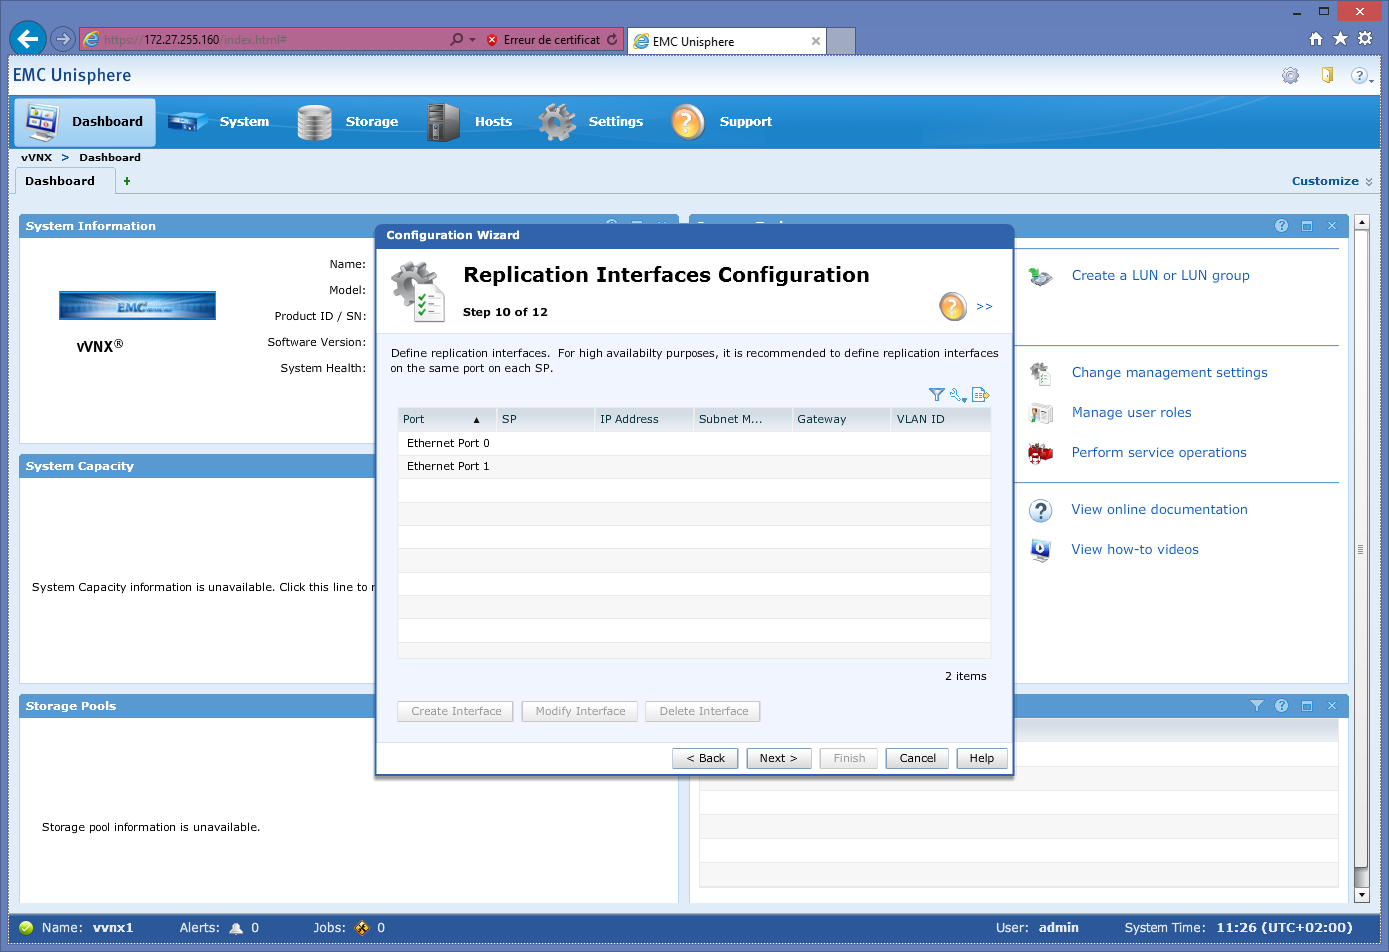Open the wrench column settings dropdown
The height and width of the screenshot is (952, 1389).
point(958,395)
